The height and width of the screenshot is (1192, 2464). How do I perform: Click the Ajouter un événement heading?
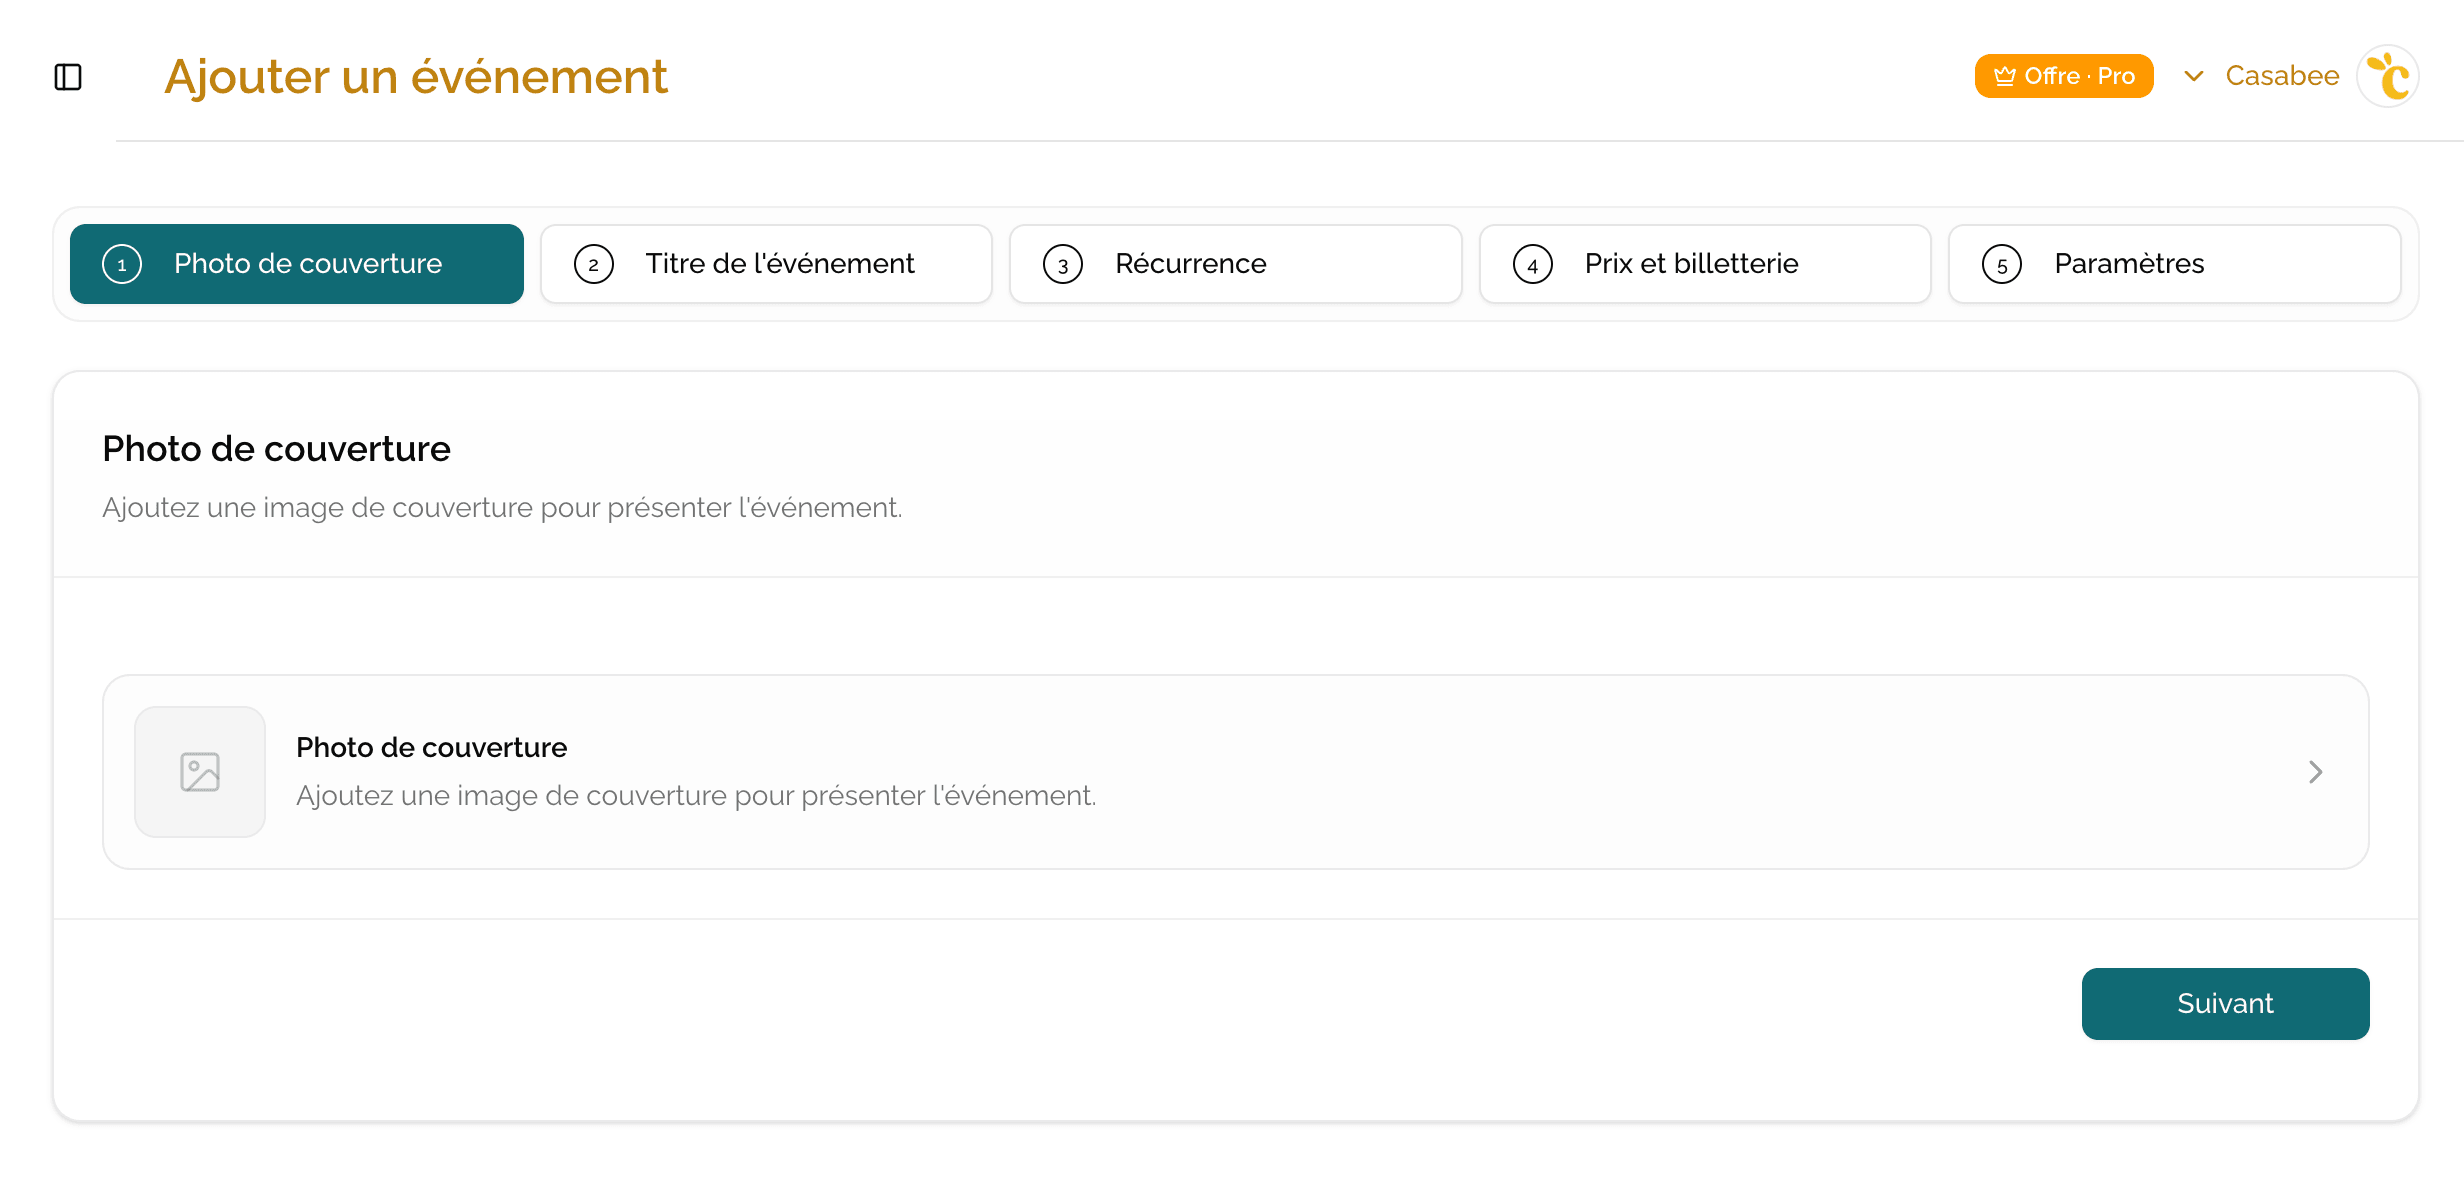pyautogui.click(x=416, y=77)
